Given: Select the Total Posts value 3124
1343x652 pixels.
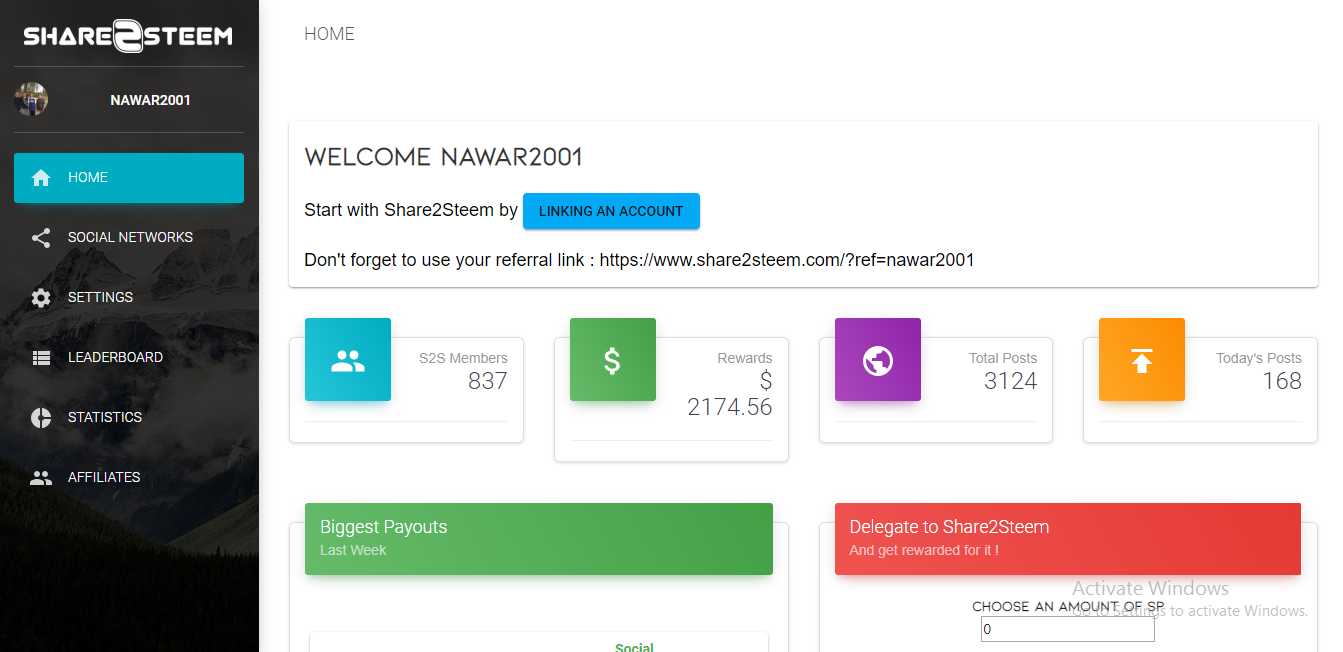Looking at the screenshot, I should coord(1010,381).
